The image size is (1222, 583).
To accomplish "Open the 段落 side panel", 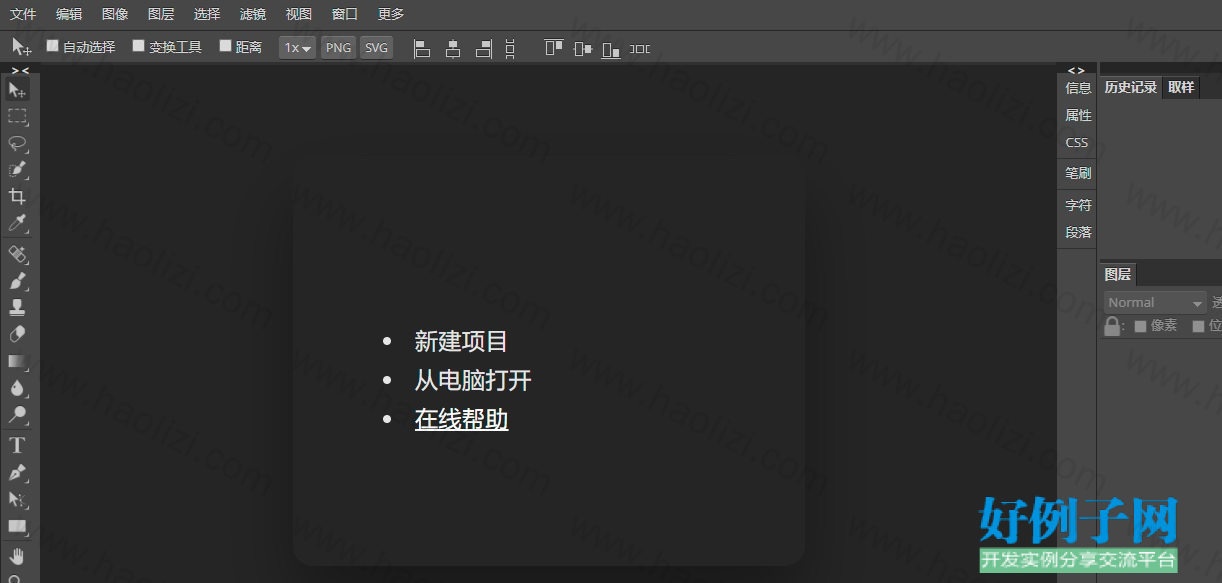I will pos(1078,232).
